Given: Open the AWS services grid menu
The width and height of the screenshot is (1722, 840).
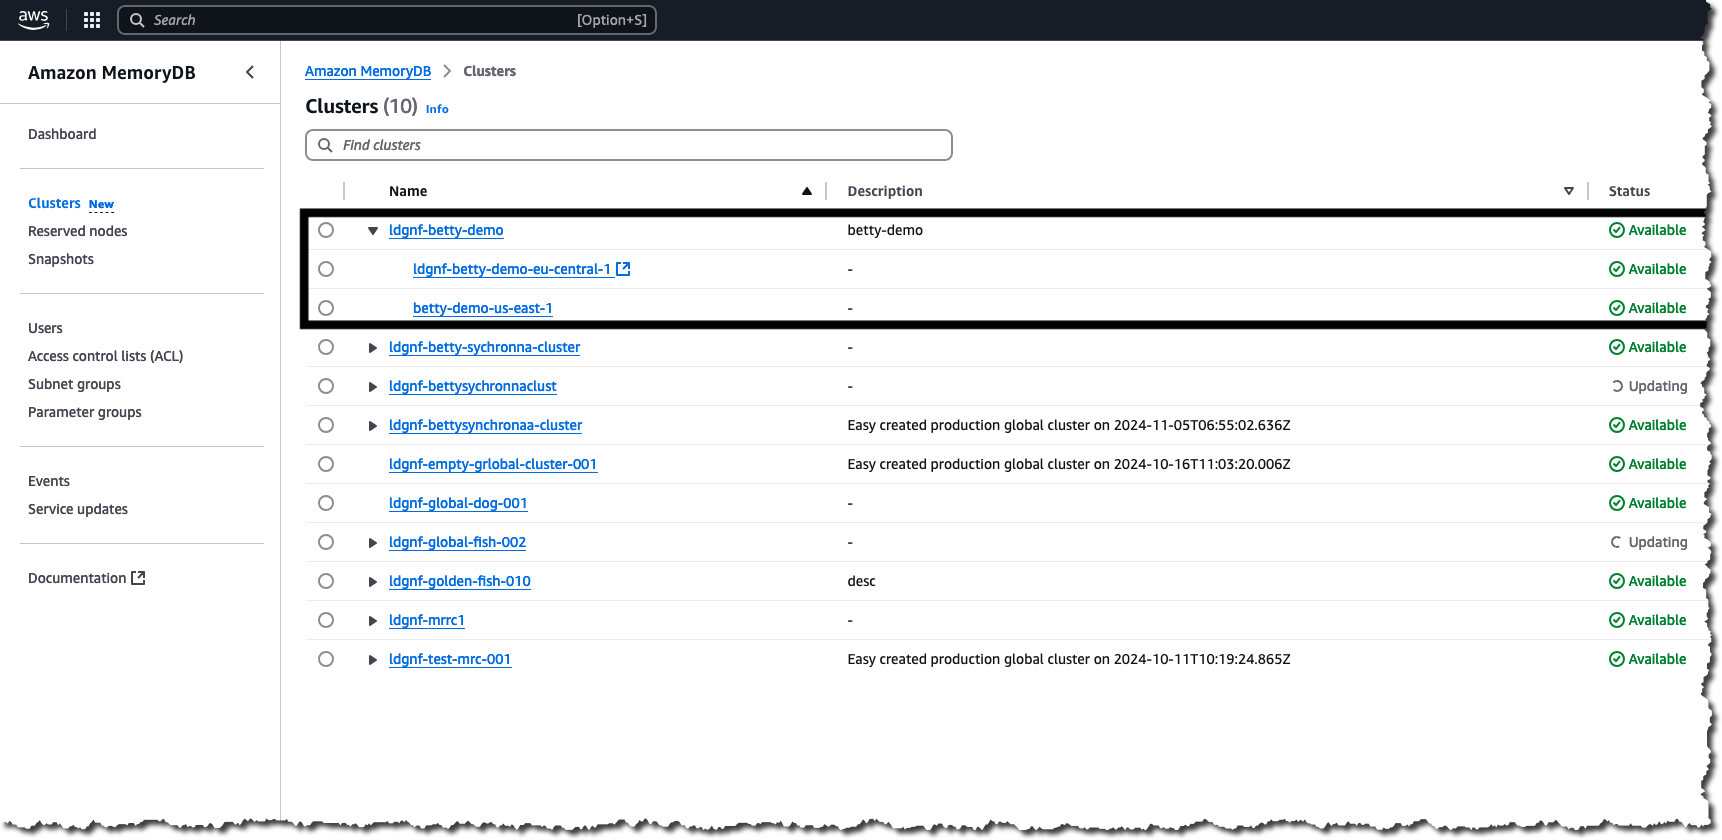Looking at the screenshot, I should point(92,20).
